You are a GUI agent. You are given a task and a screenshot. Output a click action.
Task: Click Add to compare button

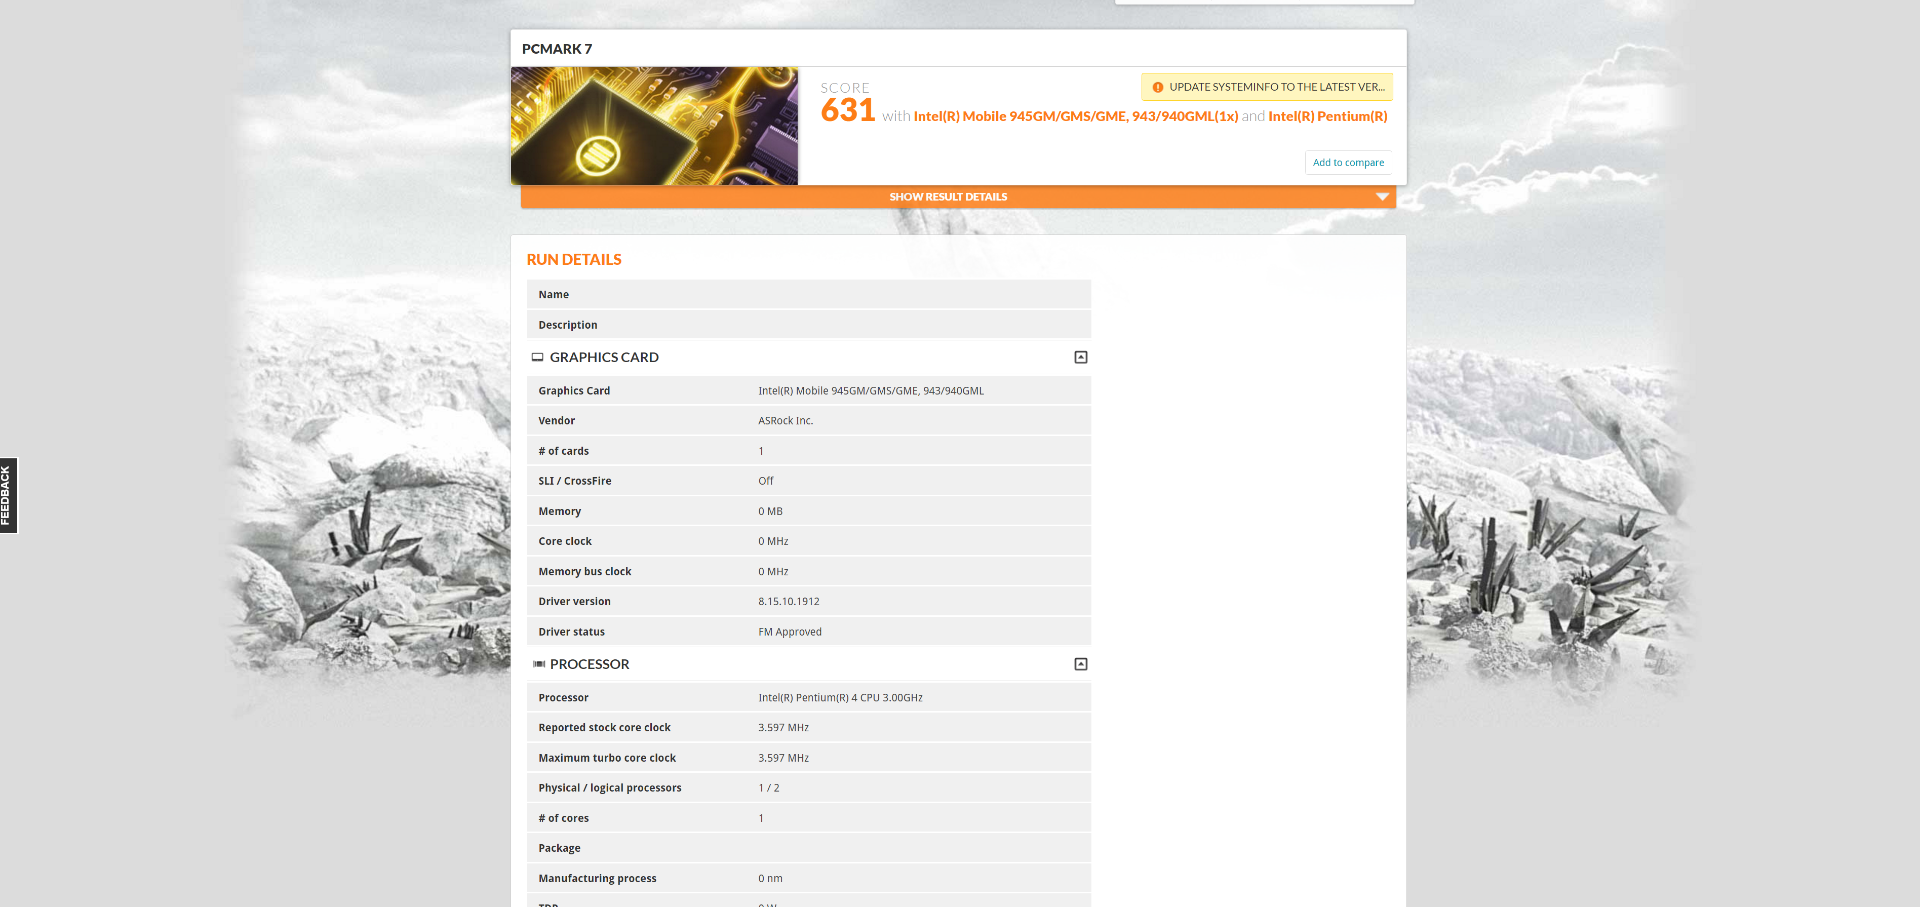coord(1348,162)
